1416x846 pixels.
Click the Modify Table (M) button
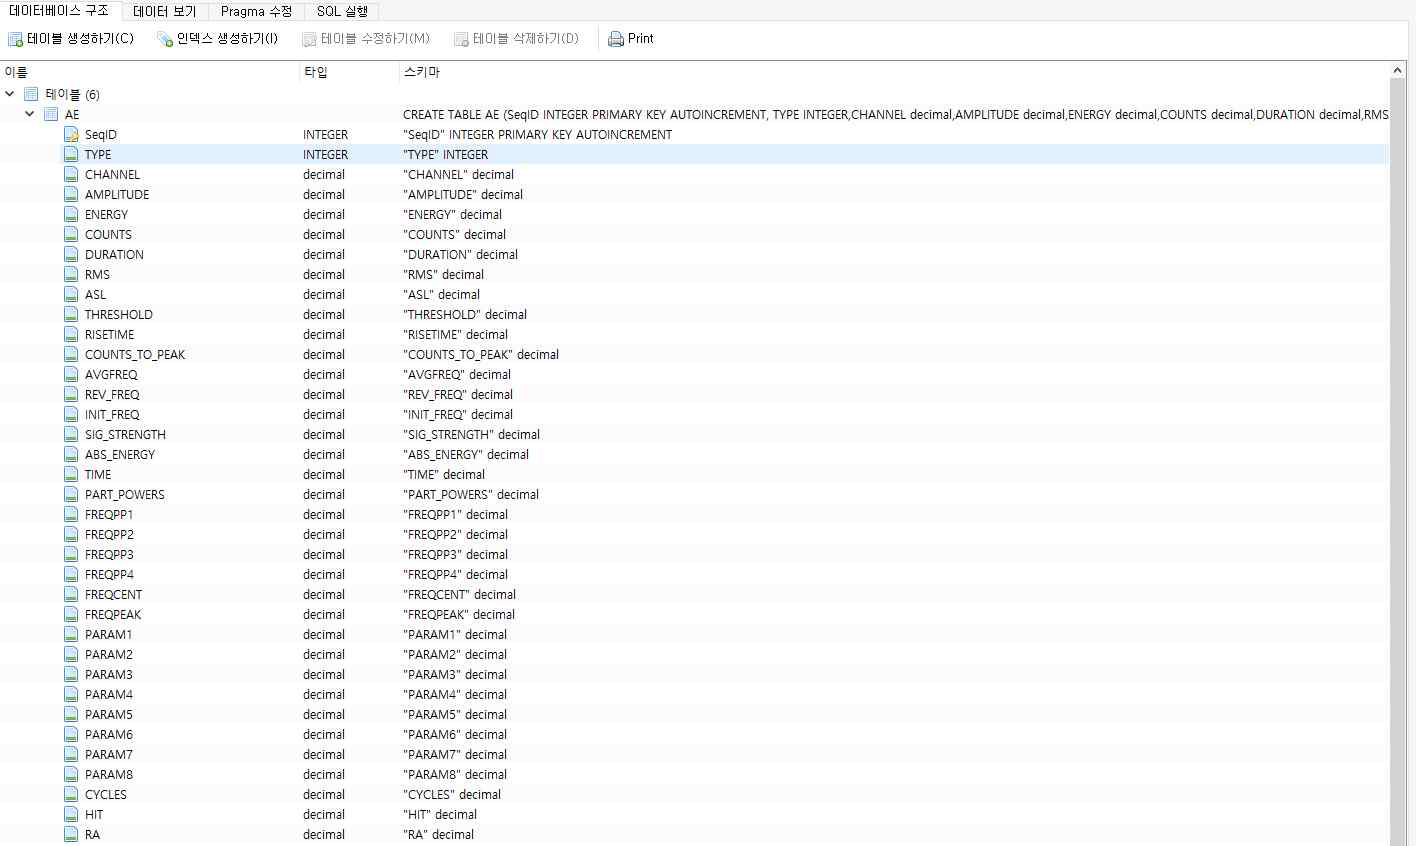366,39
